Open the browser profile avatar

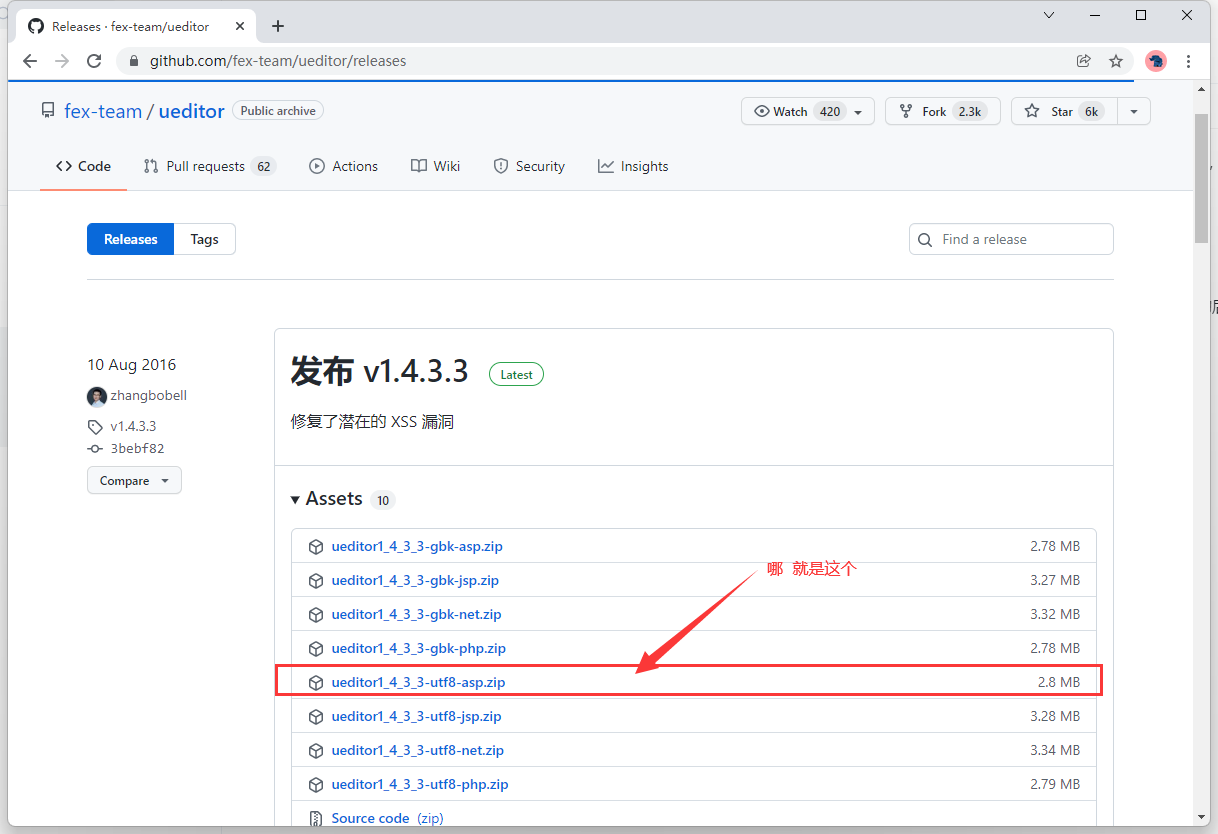[1156, 61]
